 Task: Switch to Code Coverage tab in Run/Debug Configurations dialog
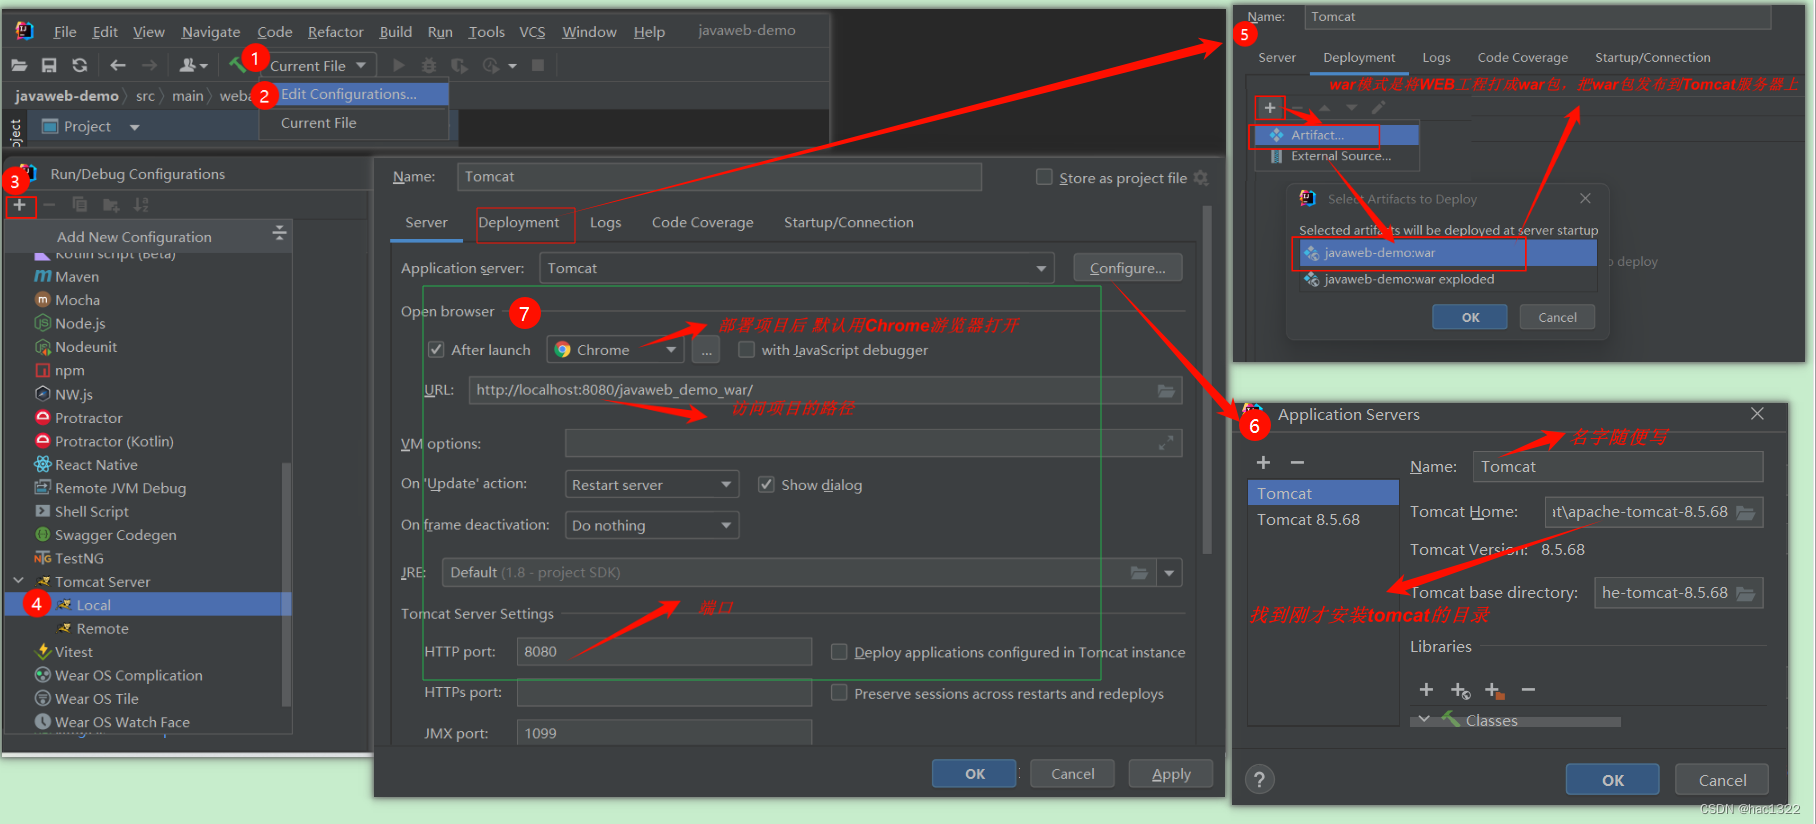coord(702,222)
